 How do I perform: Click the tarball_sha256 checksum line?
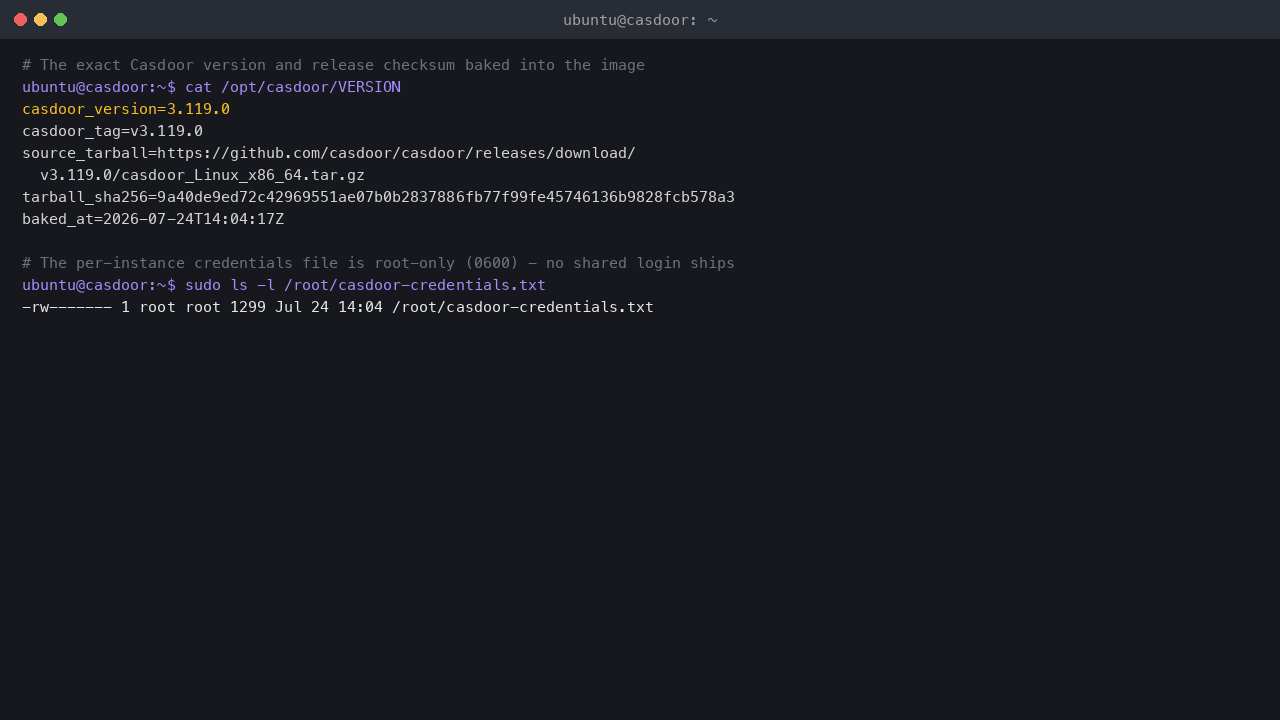pos(378,197)
